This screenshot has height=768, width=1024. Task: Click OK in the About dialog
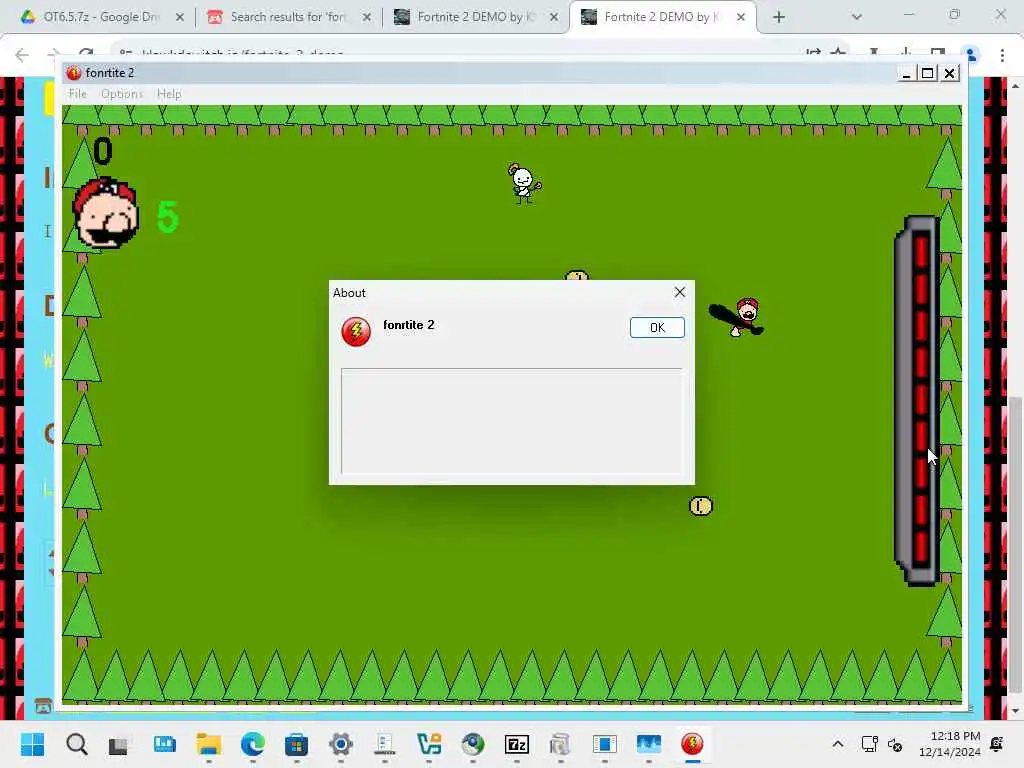pos(657,327)
